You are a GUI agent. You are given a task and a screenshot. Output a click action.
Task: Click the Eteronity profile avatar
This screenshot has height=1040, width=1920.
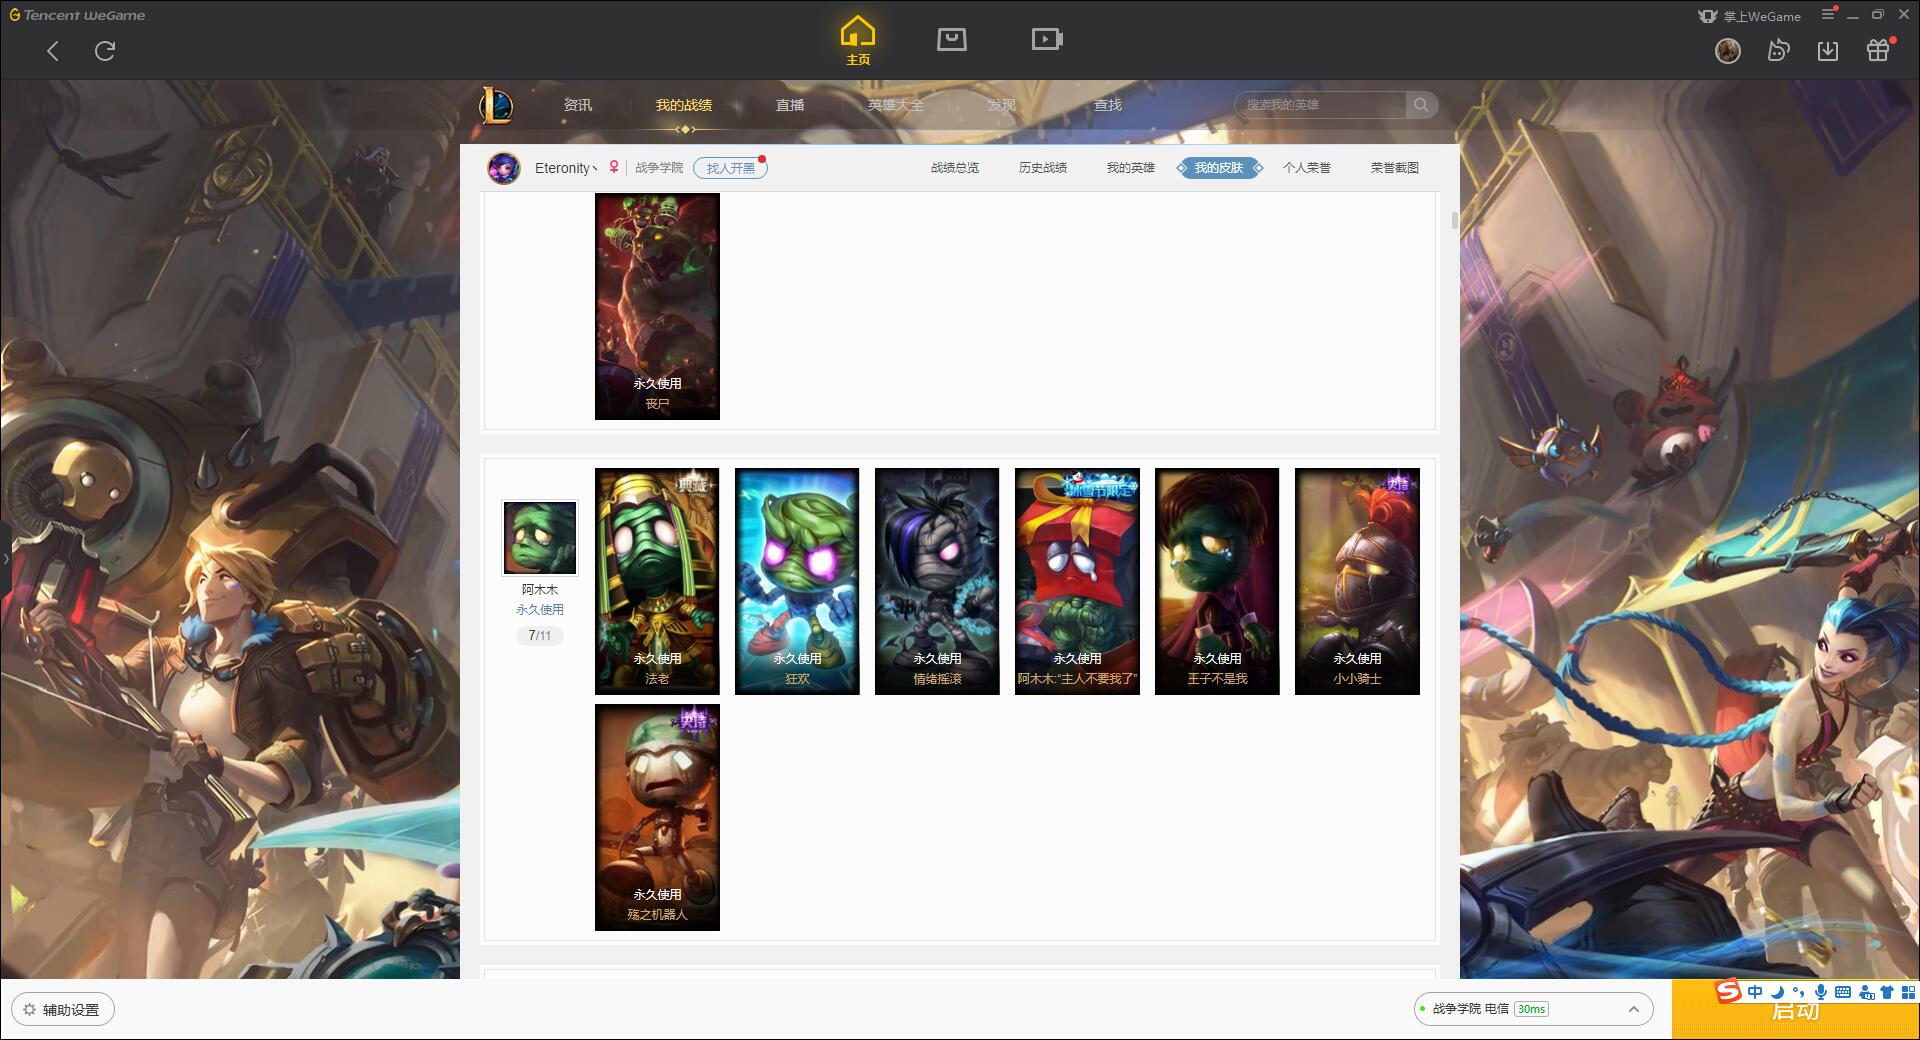click(x=504, y=168)
